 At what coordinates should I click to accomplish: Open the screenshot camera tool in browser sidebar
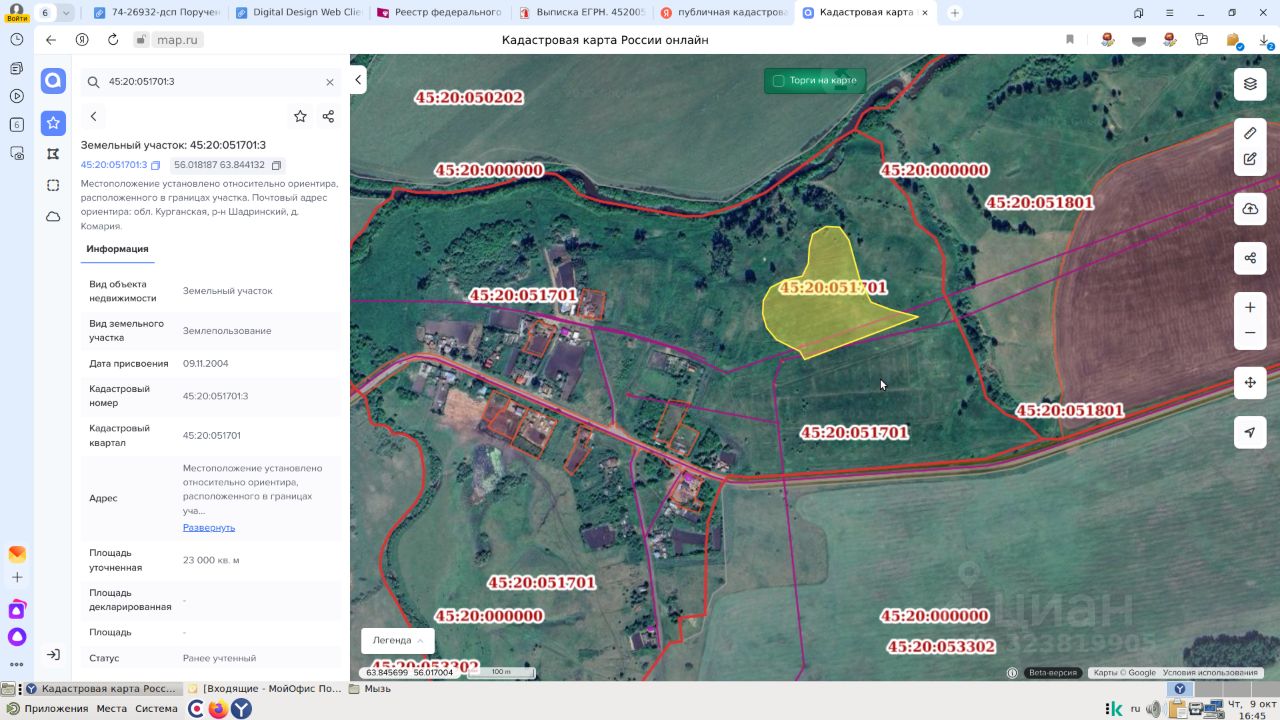[x=16, y=154]
